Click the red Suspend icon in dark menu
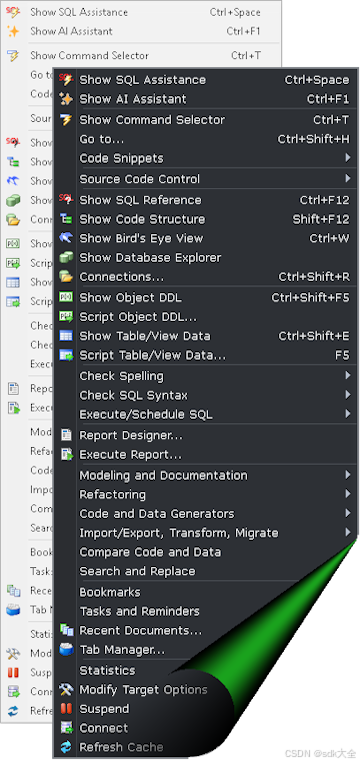This screenshot has width=360, height=765. [x=66, y=708]
